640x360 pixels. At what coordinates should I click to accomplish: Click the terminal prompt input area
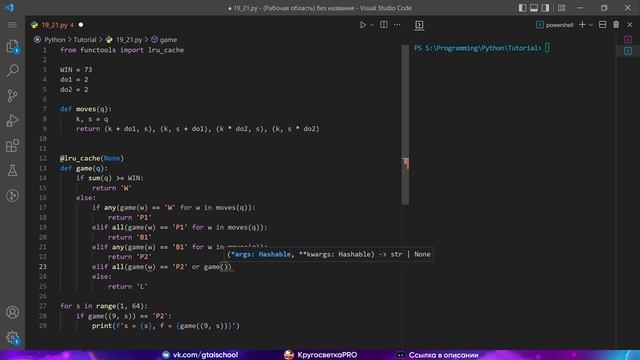(x=547, y=48)
